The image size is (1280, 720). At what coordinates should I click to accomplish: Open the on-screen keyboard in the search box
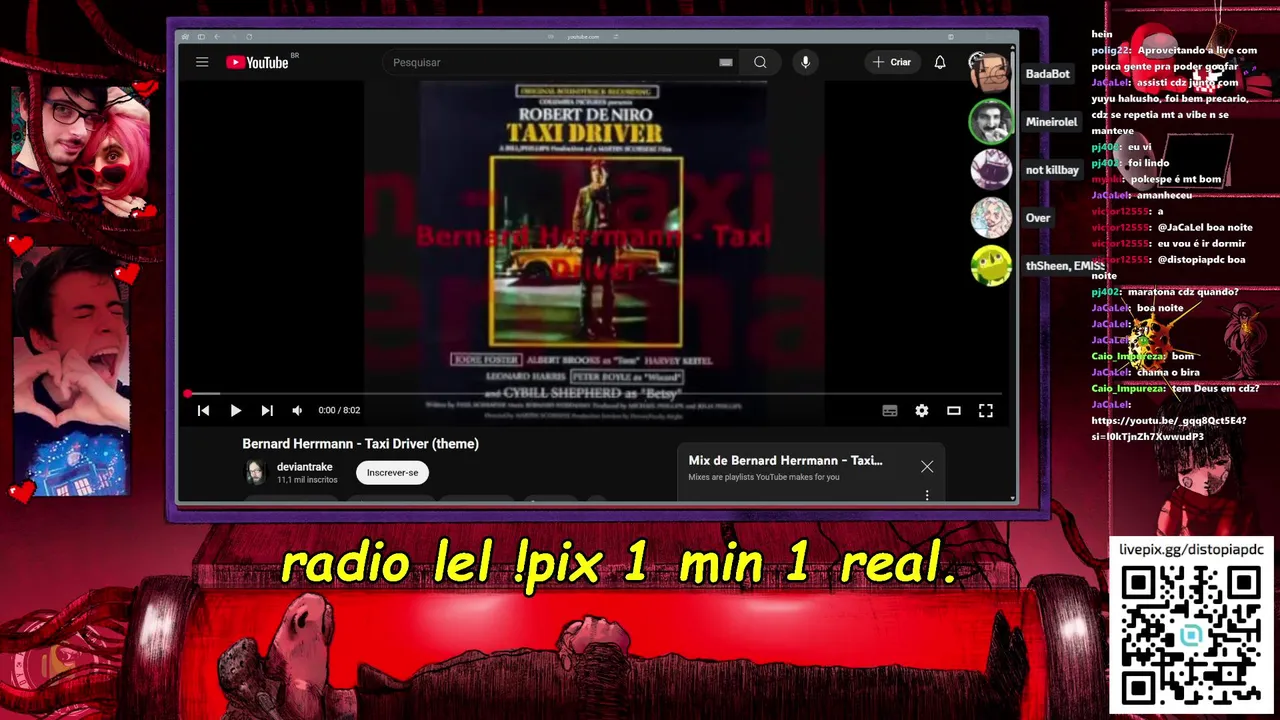click(x=726, y=62)
